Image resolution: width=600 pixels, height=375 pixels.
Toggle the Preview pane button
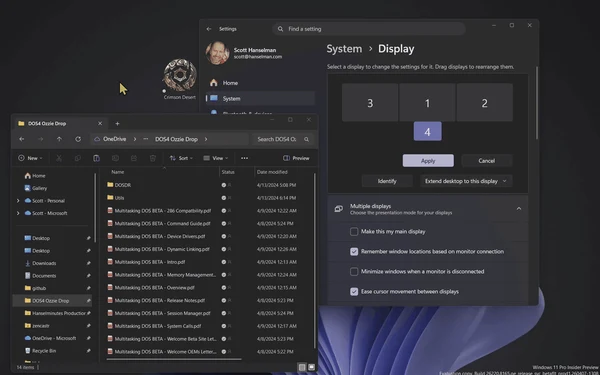tap(296, 158)
